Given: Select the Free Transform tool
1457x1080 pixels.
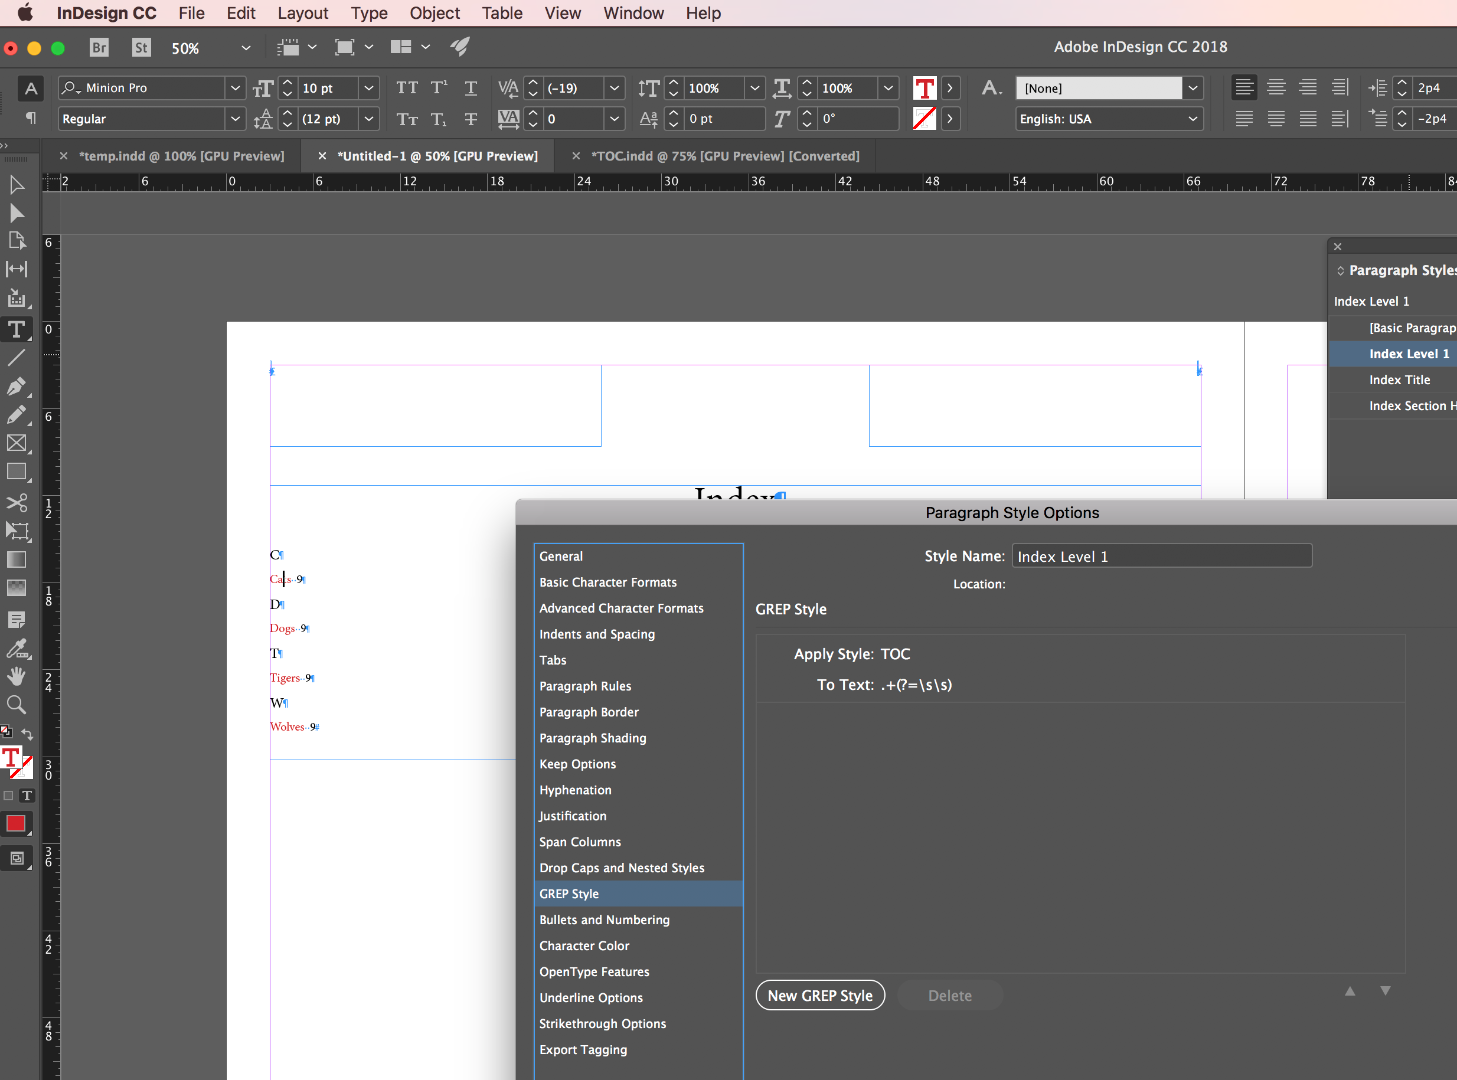Looking at the screenshot, I should coord(17,530).
